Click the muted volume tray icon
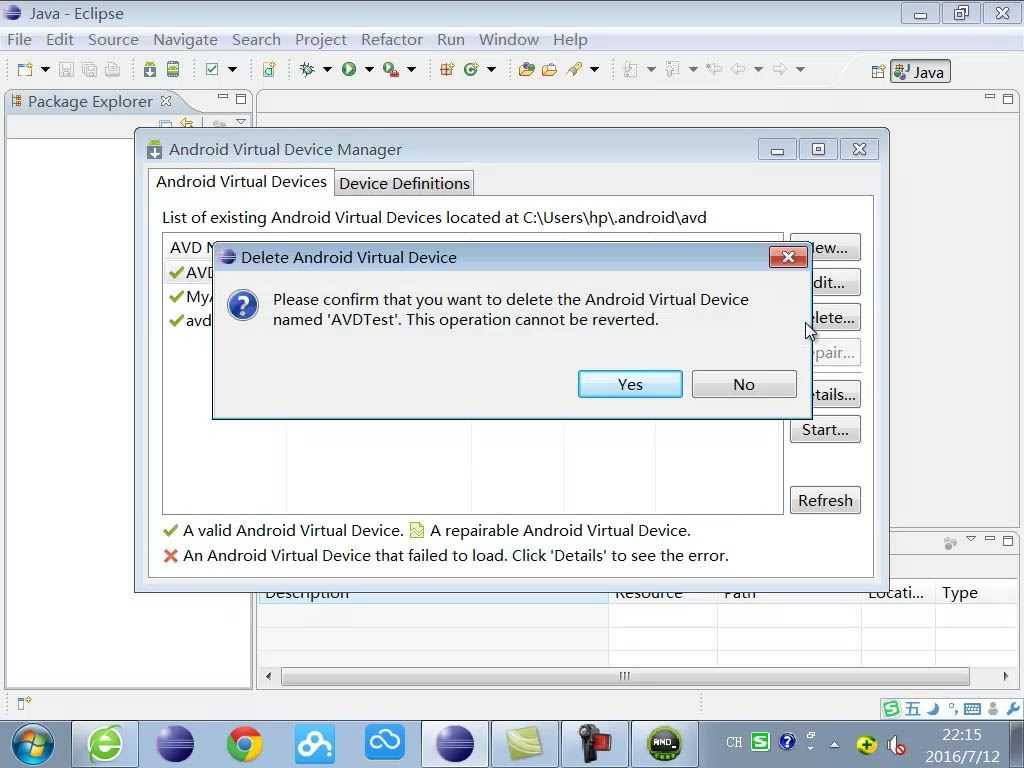 pos(897,744)
